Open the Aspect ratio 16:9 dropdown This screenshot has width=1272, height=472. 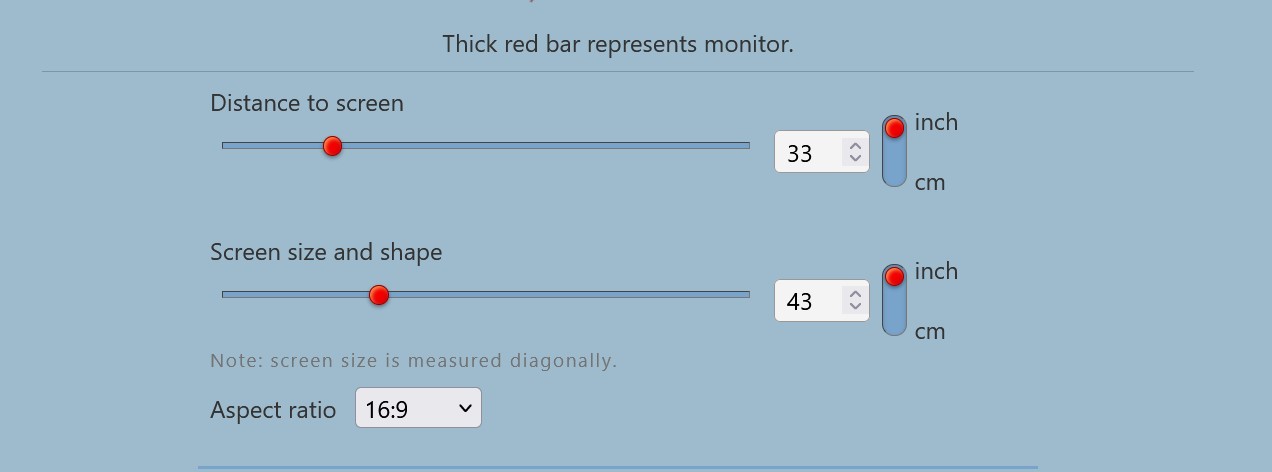(x=418, y=408)
